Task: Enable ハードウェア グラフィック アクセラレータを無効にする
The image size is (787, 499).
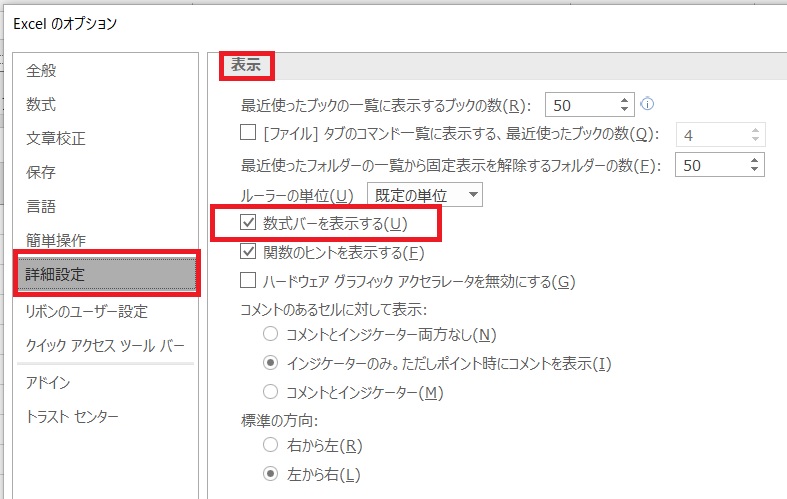Action: coord(248,280)
